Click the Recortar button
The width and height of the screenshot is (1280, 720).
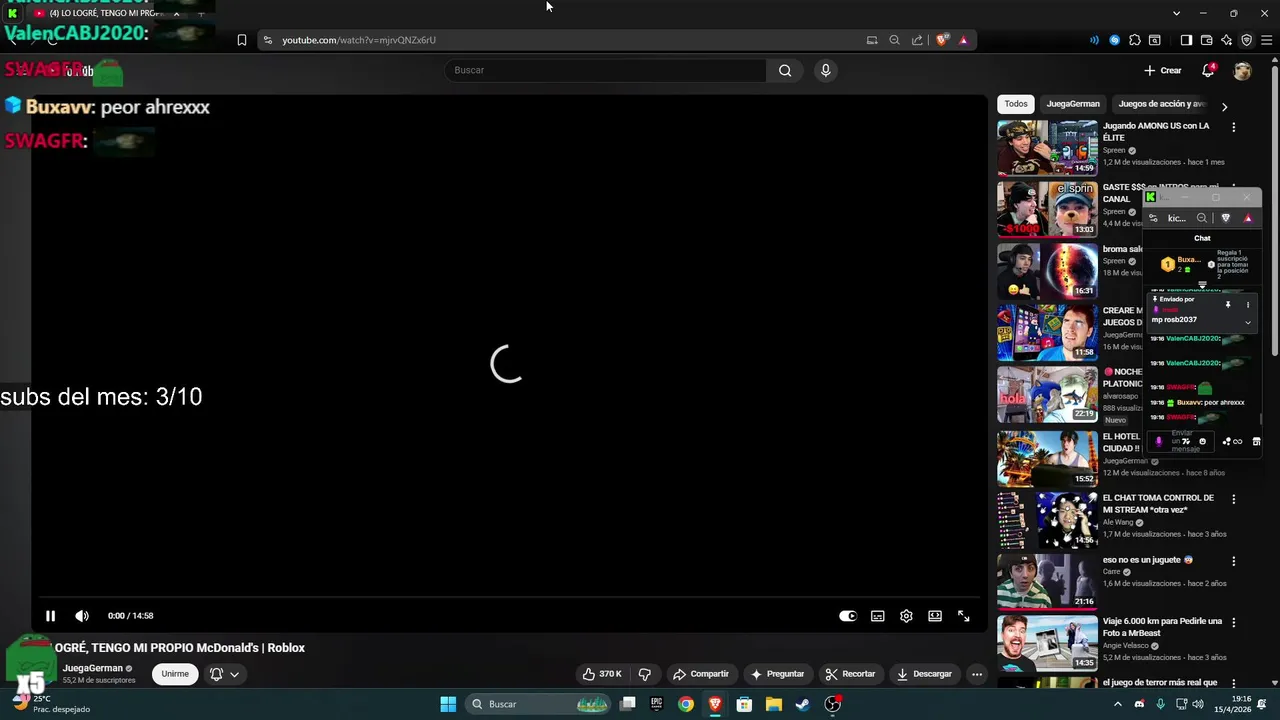point(850,674)
